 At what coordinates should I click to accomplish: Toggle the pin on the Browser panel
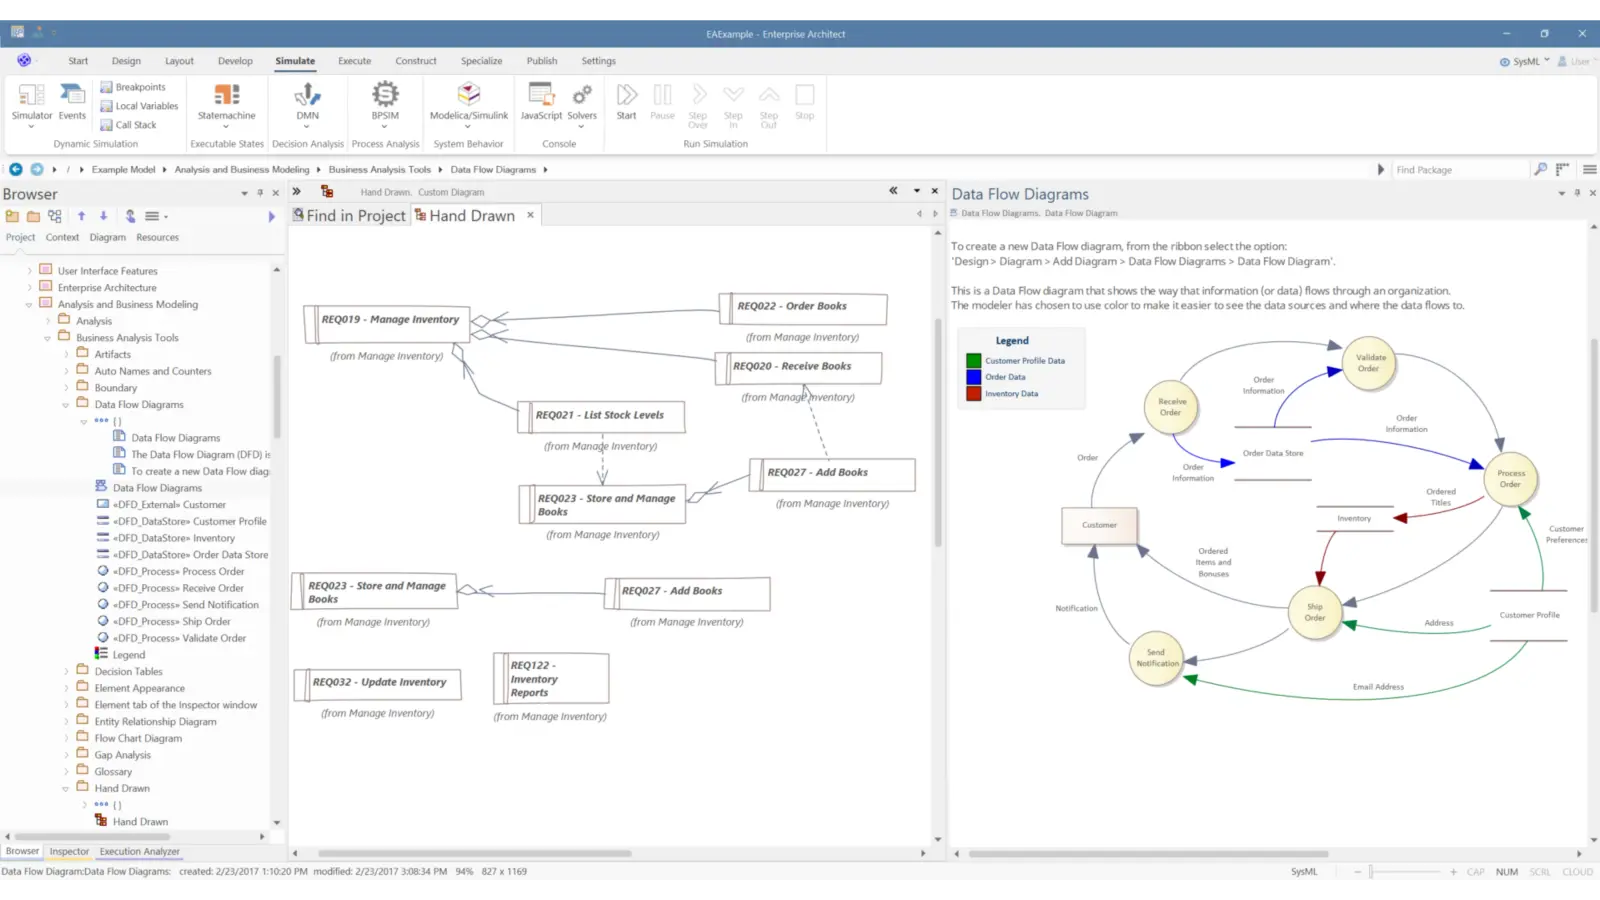(x=259, y=193)
